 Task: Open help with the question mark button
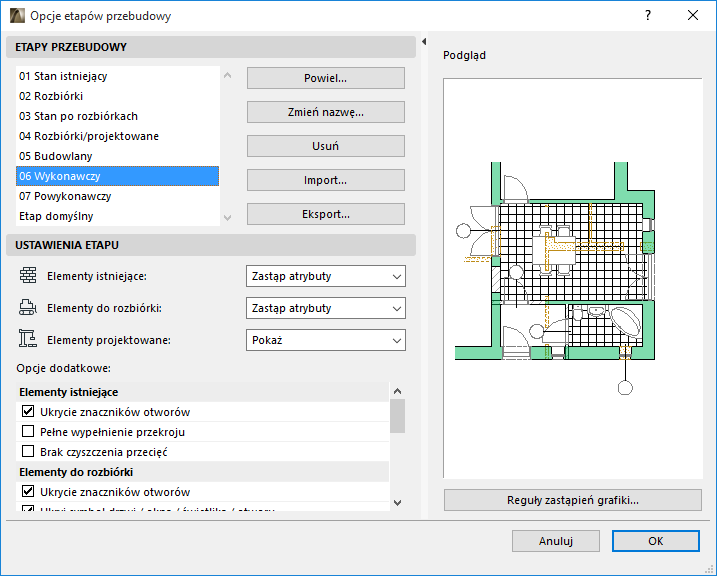pos(647,16)
